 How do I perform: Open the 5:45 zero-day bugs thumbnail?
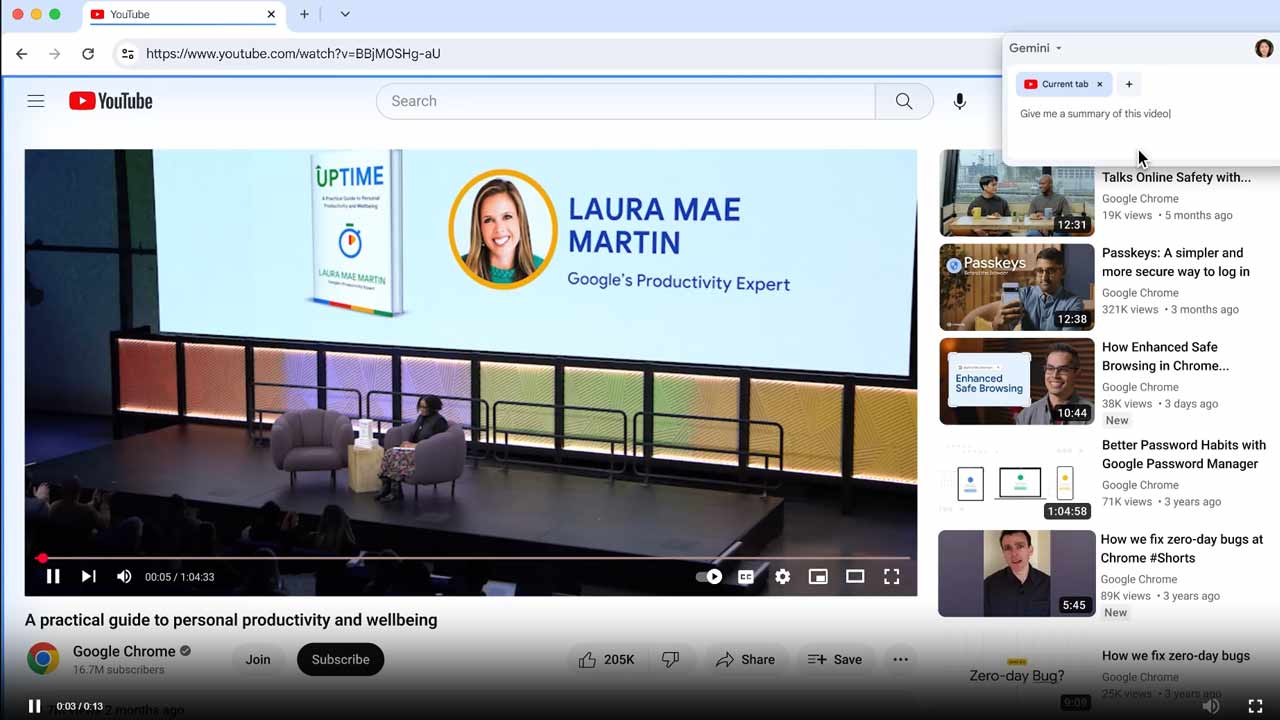tap(1017, 573)
